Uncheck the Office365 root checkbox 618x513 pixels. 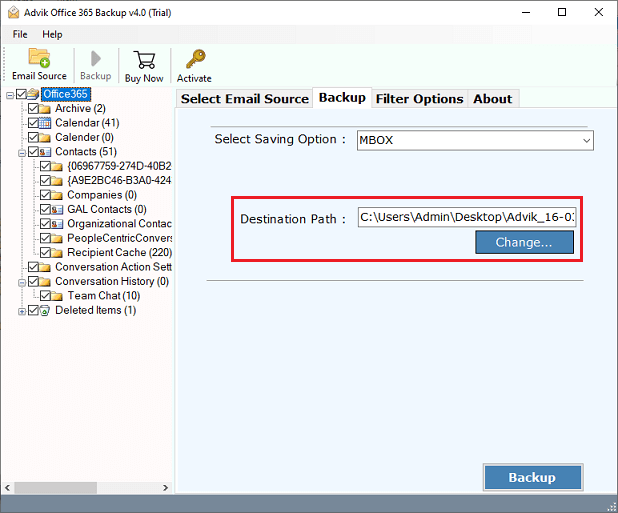tap(21, 94)
